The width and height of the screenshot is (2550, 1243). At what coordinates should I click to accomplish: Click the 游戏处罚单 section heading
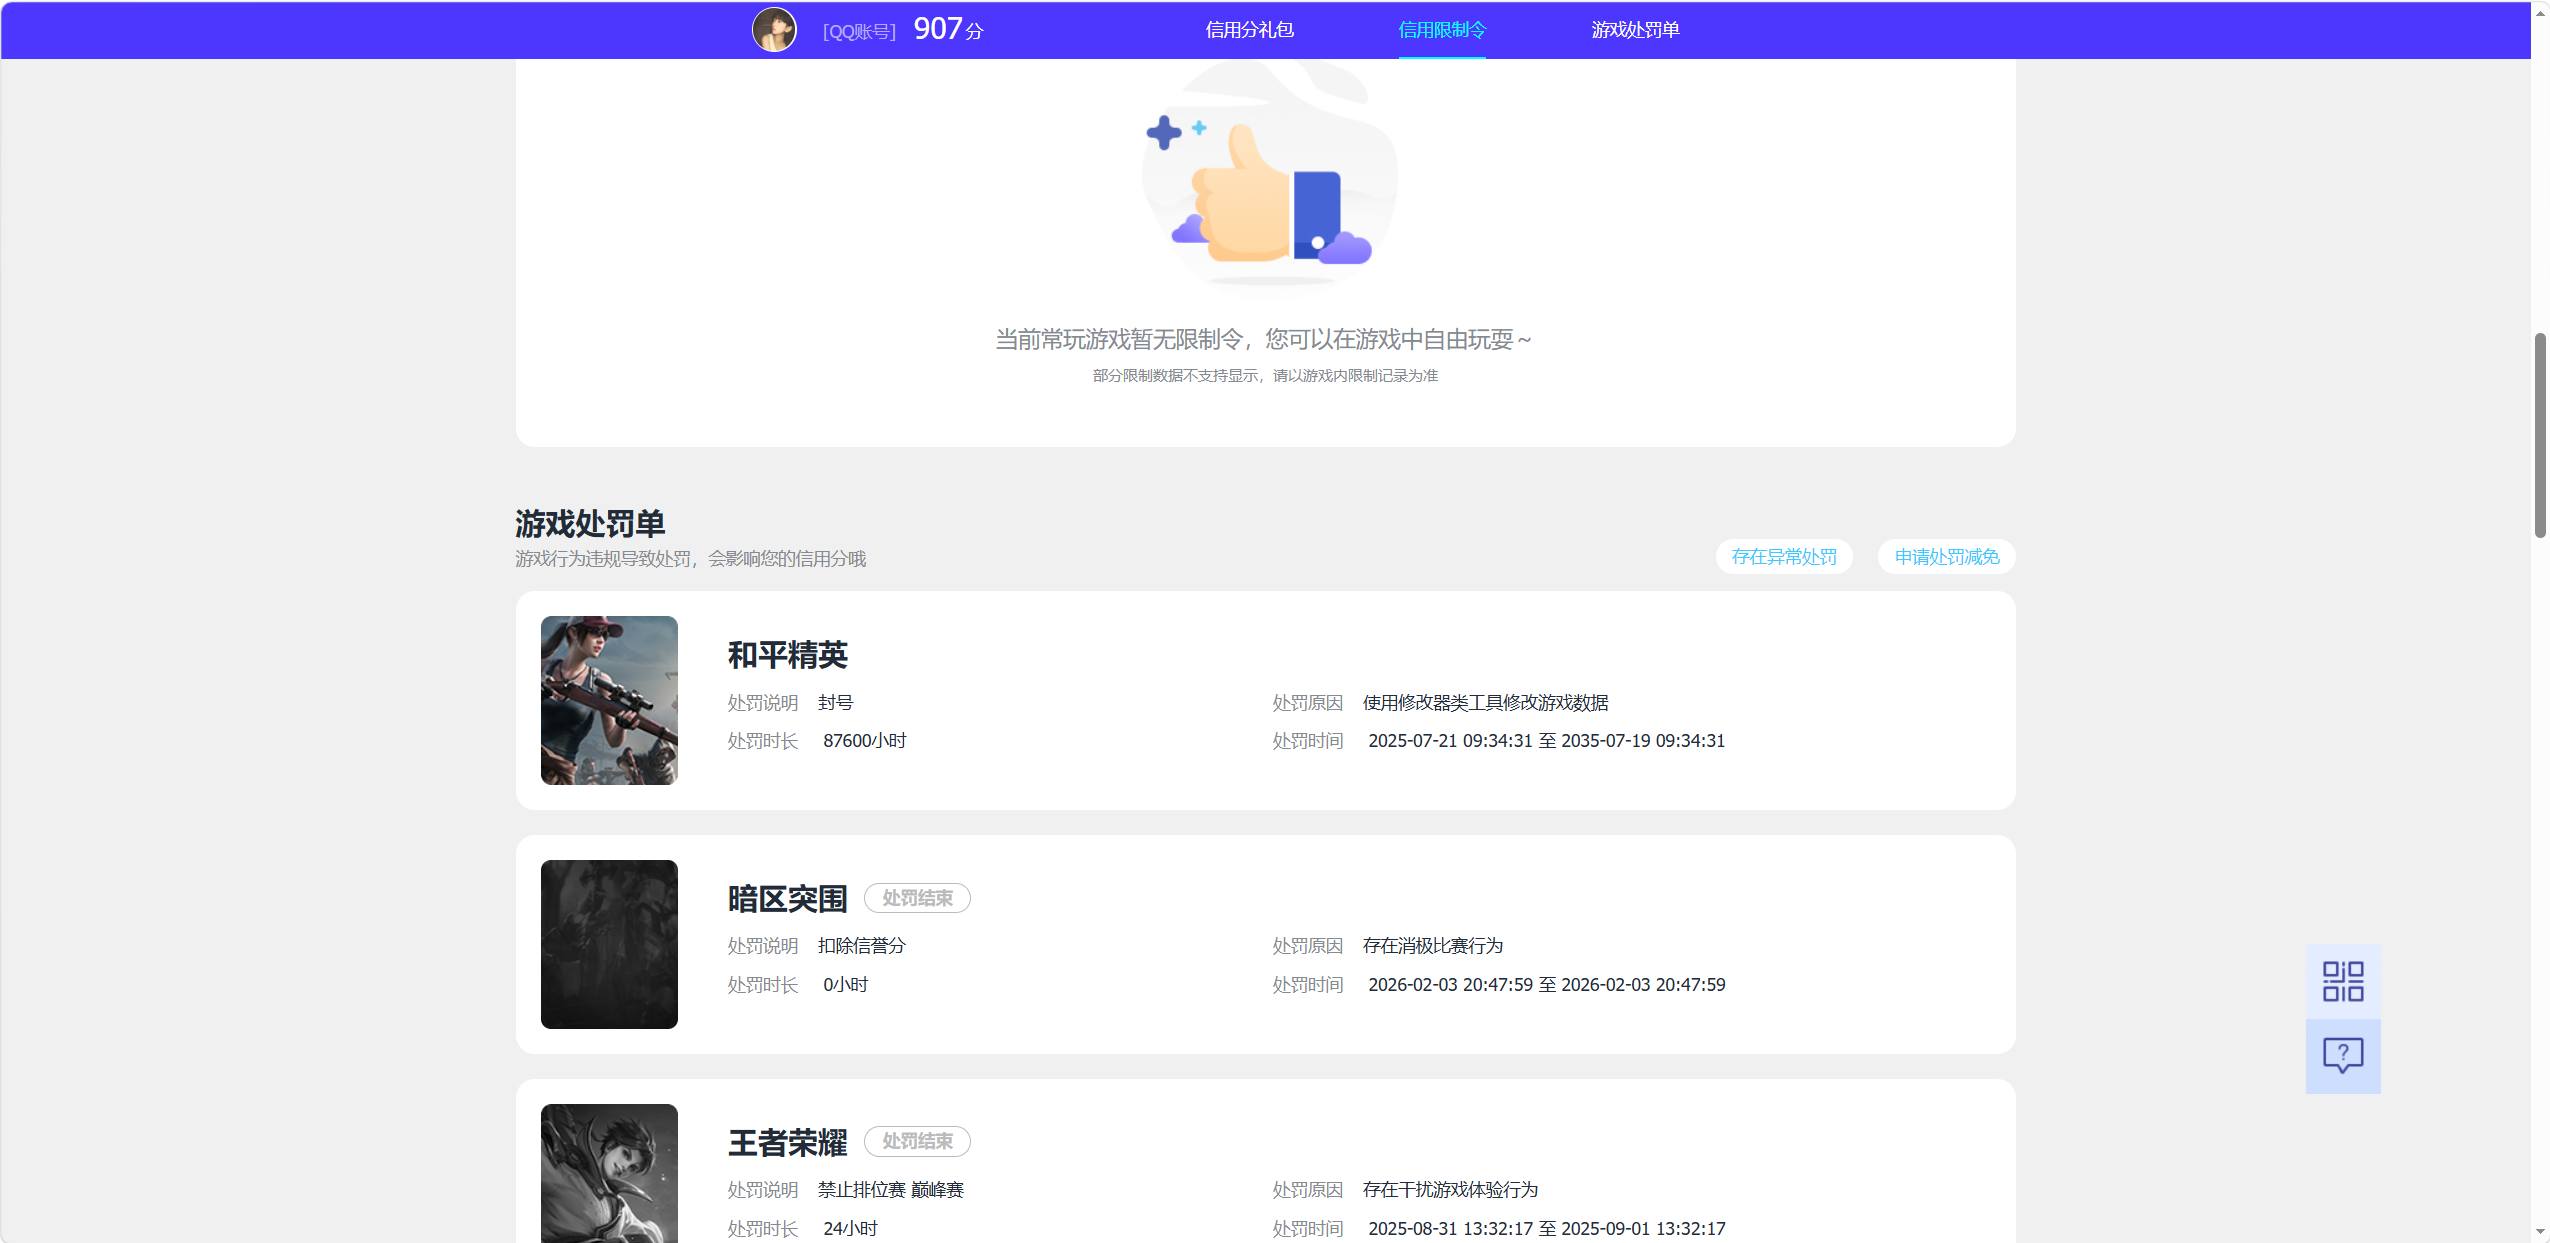[x=590, y=523]
